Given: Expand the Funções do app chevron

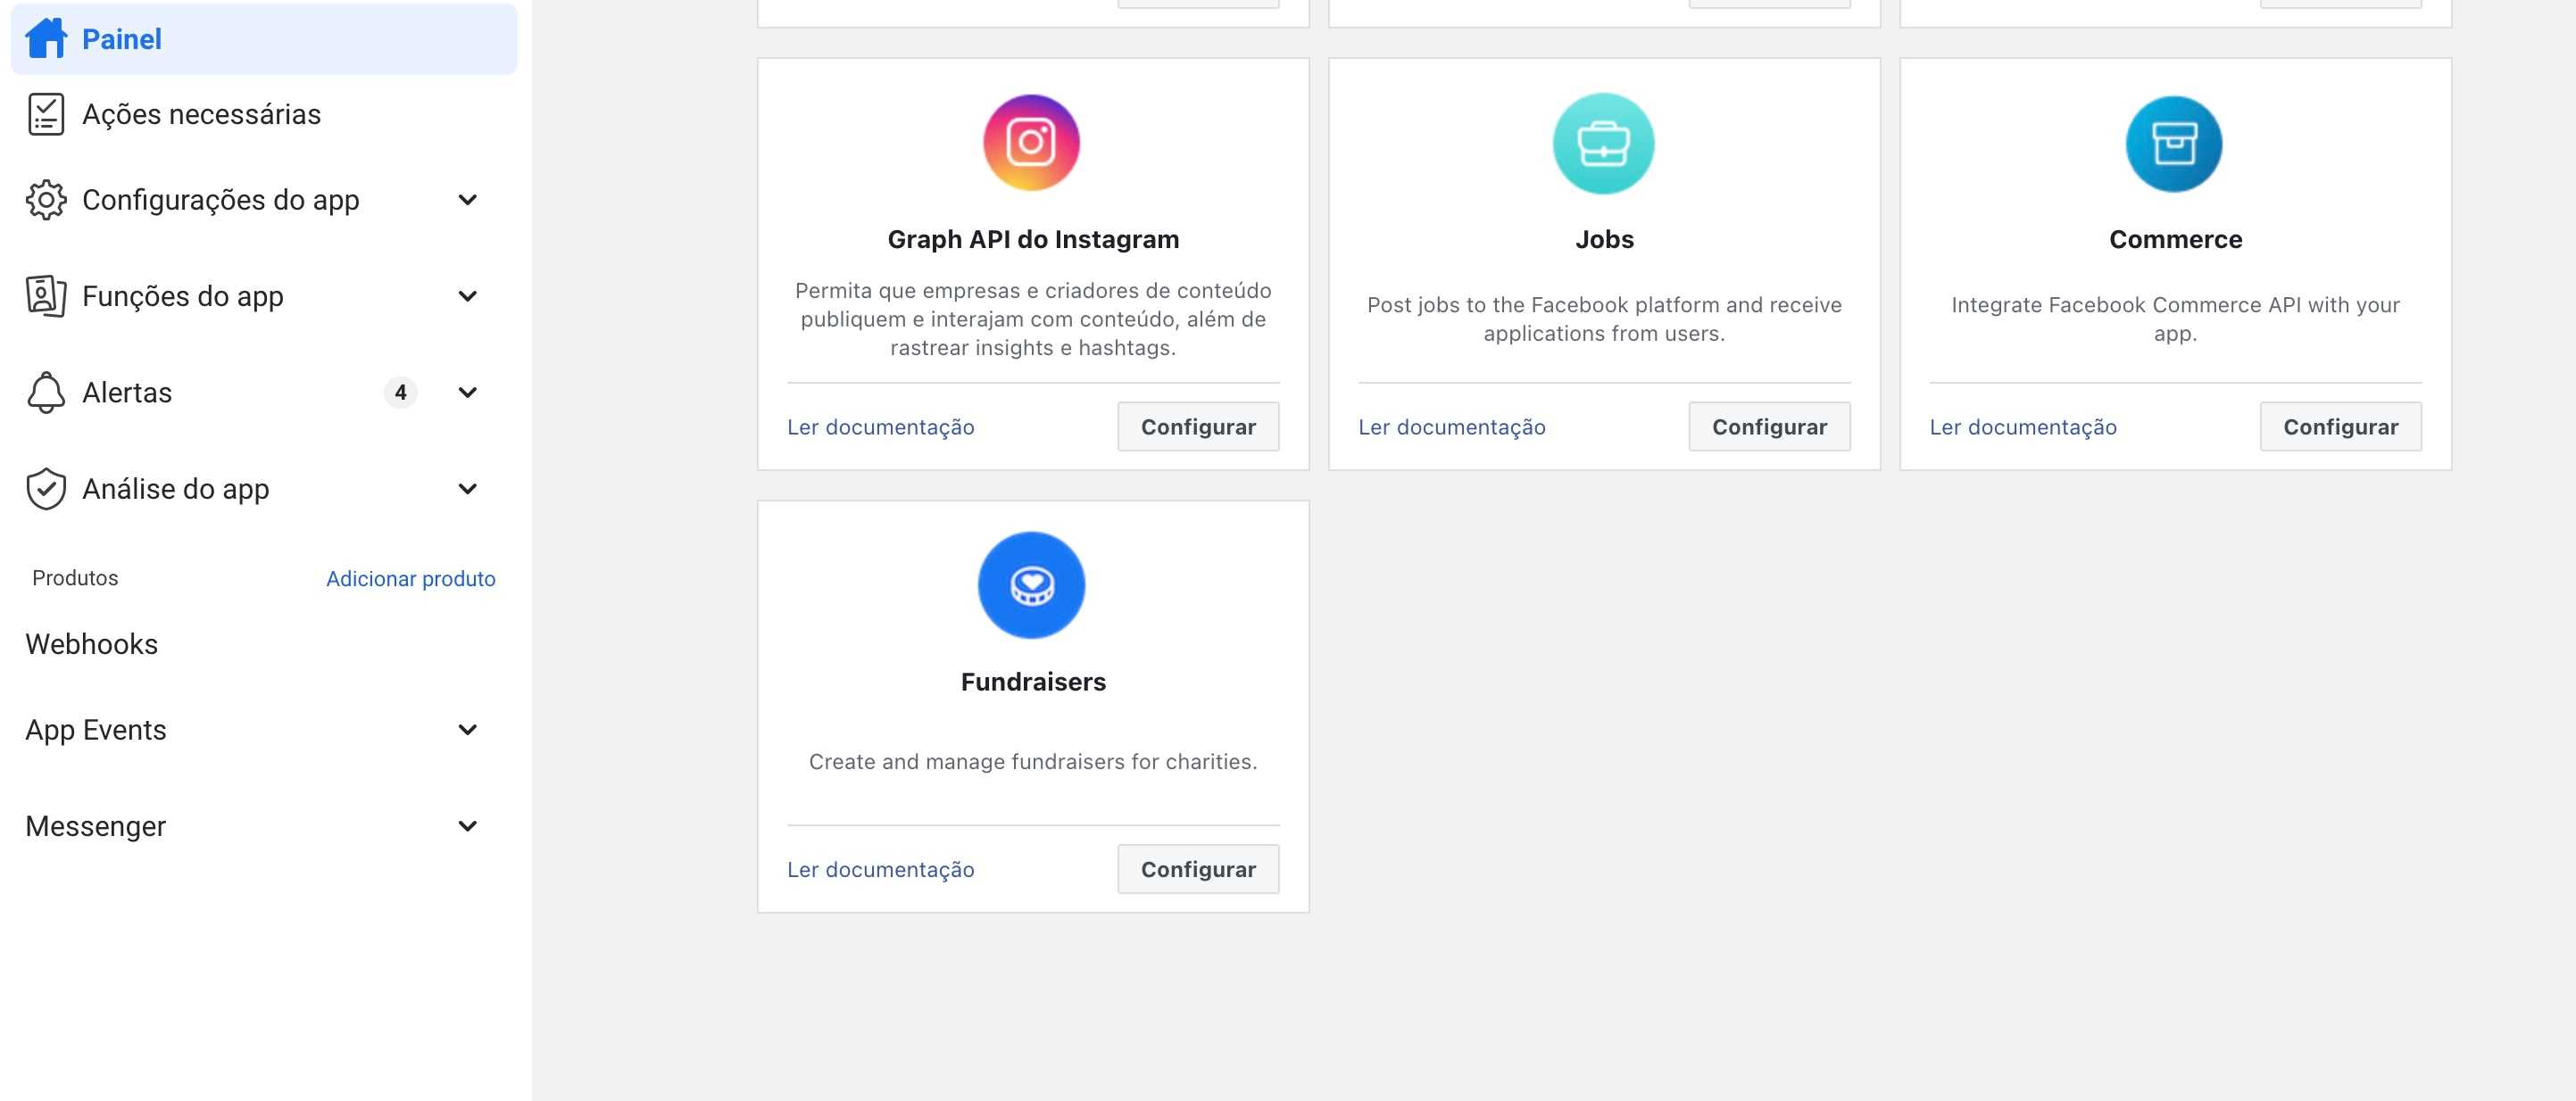Looking at the screenshot, I should 467,296.
